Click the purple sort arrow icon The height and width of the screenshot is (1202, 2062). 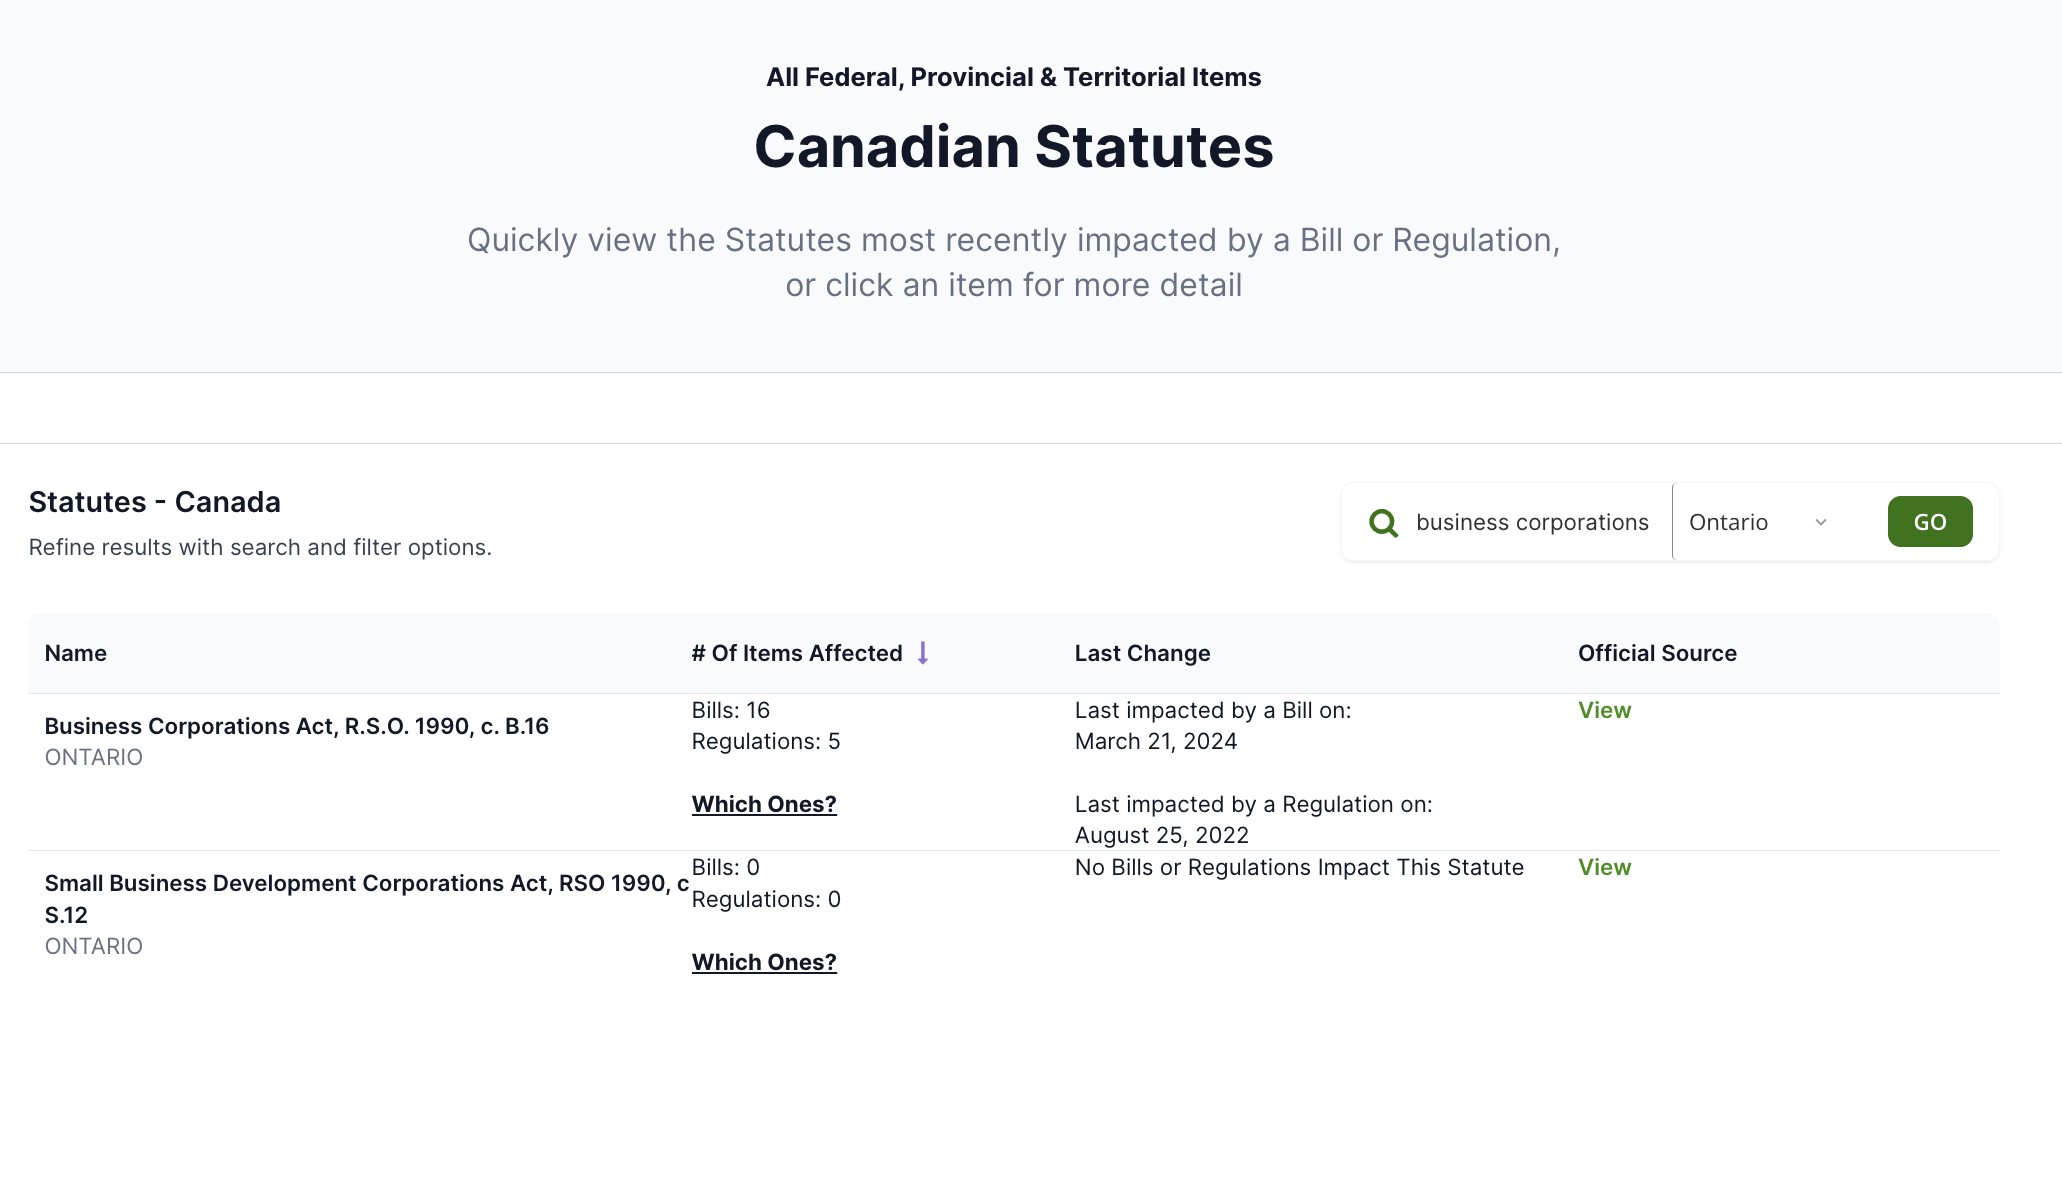coord(923,653)
